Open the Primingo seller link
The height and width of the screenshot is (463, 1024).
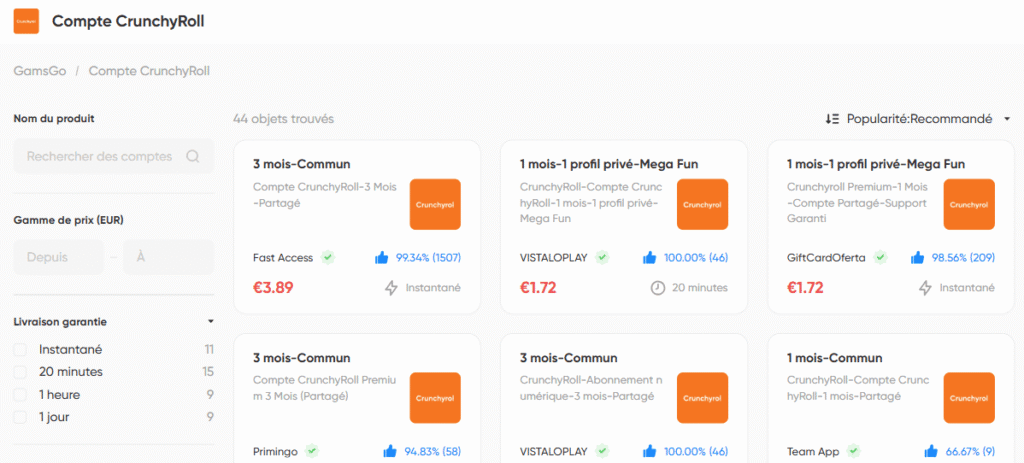click(x=275, y=451)
